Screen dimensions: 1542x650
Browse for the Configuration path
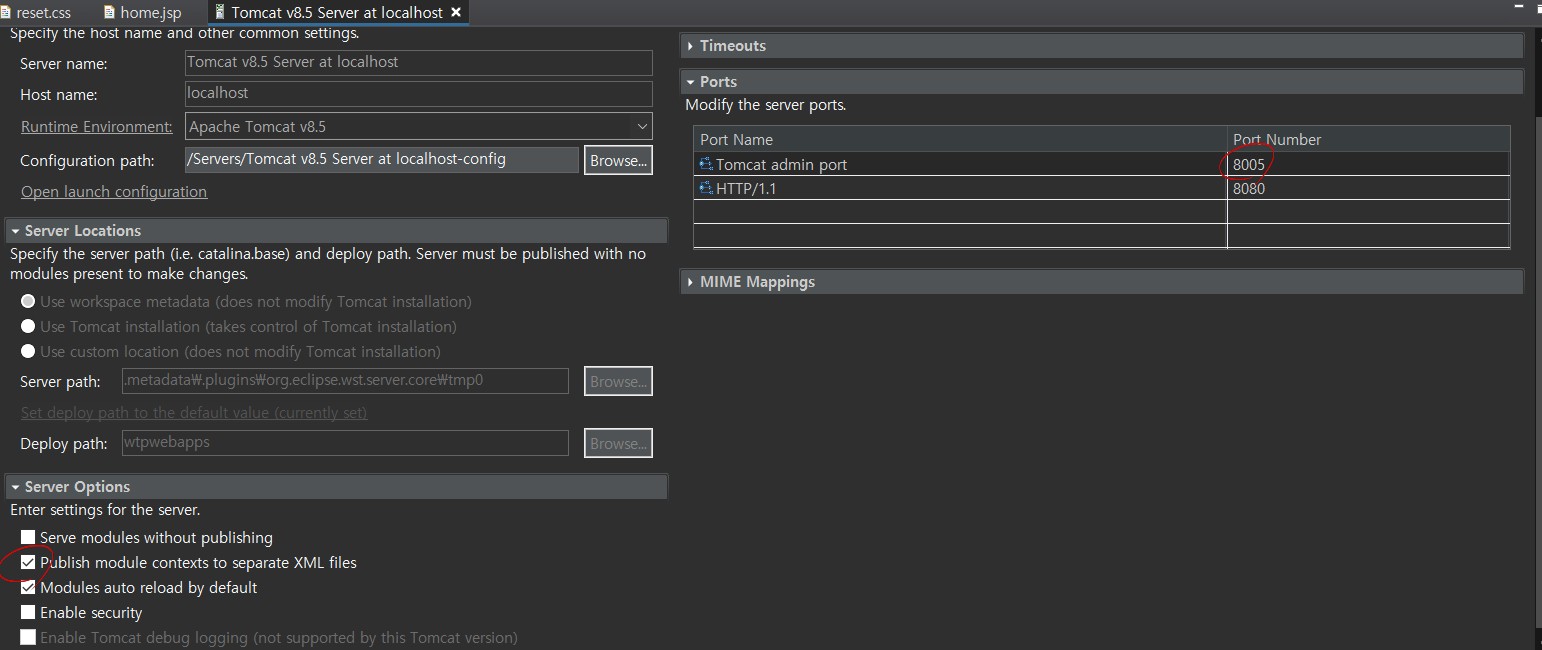tap(618, 160)
